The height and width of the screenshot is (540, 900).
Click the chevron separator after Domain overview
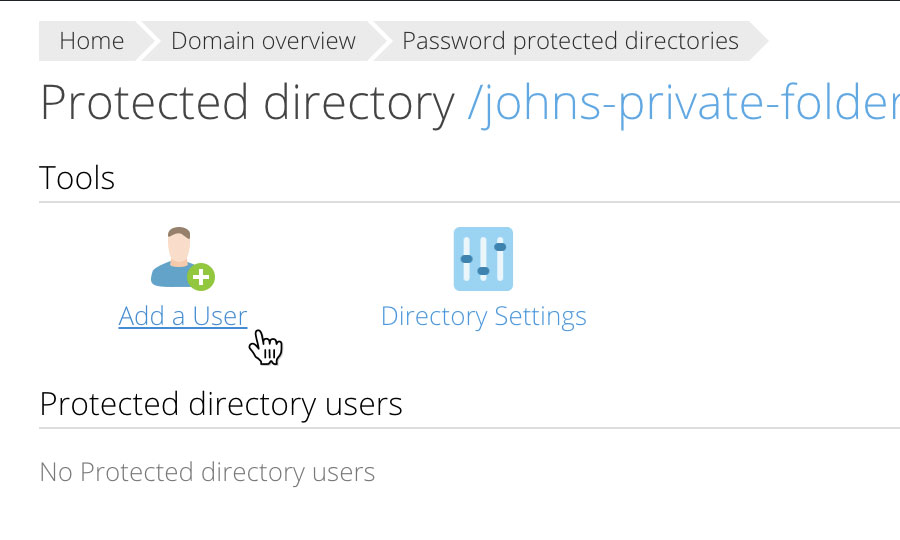[x=379, y=41]
